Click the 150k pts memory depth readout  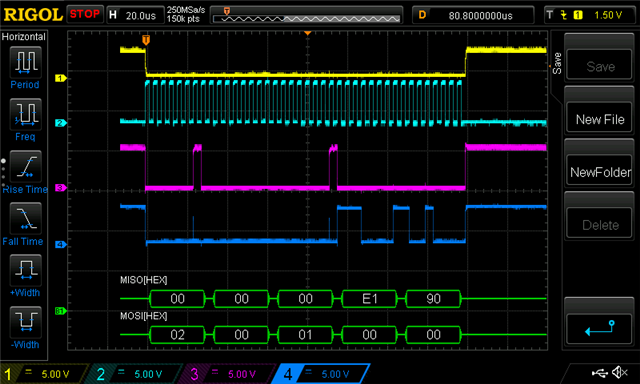[183, 19]
